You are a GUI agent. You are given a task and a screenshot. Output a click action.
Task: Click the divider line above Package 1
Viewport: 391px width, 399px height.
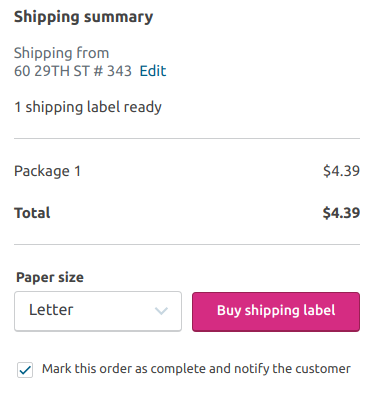pyautogui.click(x=187, y=138)
